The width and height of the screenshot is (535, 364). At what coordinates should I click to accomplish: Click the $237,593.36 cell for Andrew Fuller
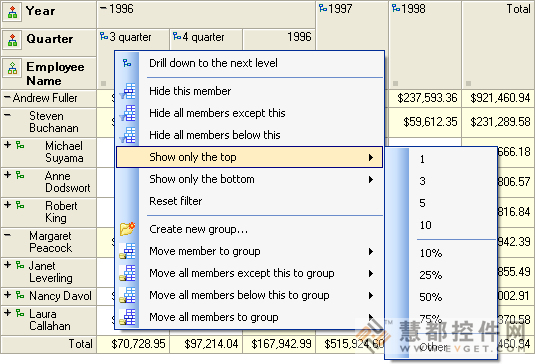tap(425, 98)
